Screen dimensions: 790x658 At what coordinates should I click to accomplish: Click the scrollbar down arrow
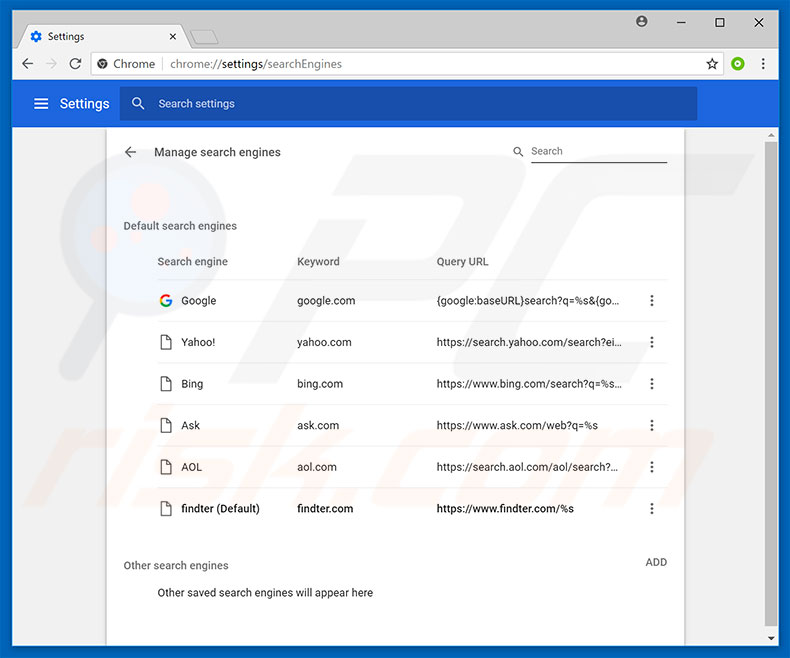(771, 638)
